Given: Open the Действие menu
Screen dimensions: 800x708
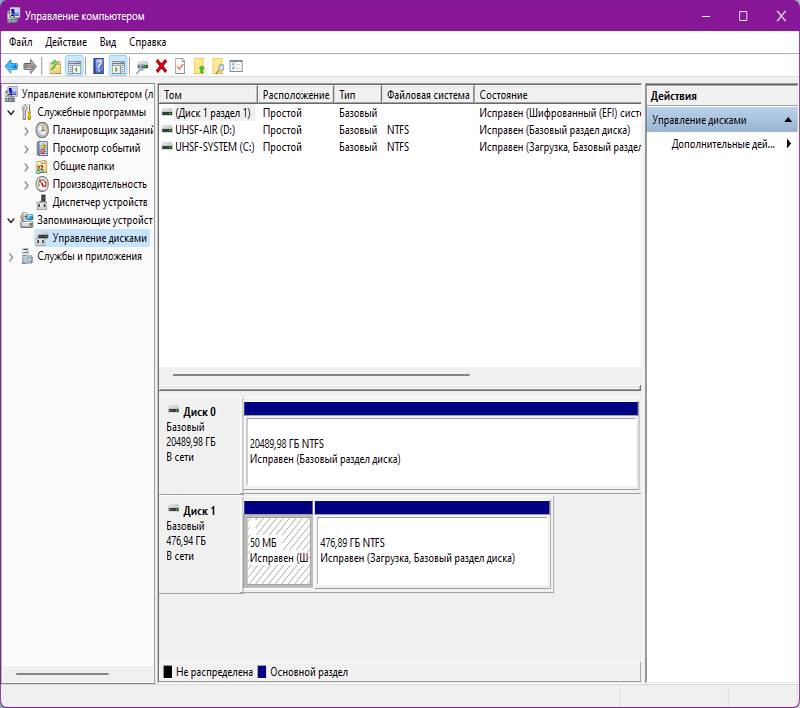Looking at the screenshot, I should 66,42.
